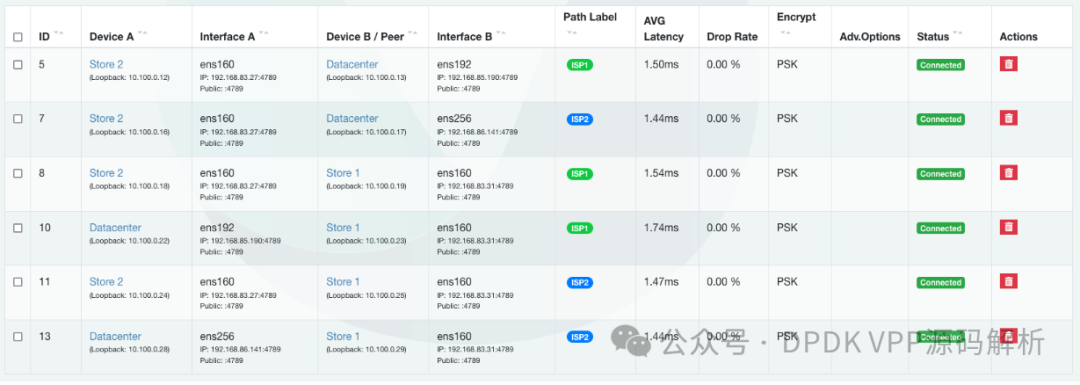
Task: Check the select-all checkbox in the header
Action: click(x=18, y=37)
